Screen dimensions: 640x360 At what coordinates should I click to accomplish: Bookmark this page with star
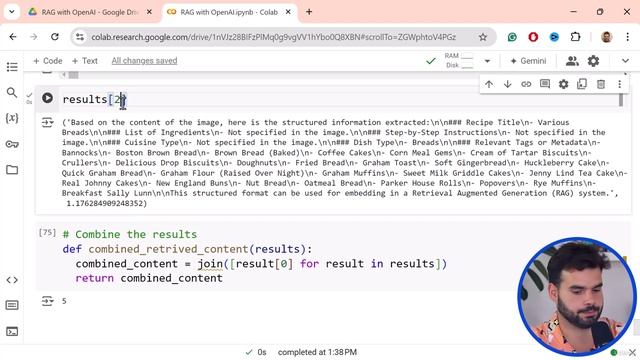(483, 37)
